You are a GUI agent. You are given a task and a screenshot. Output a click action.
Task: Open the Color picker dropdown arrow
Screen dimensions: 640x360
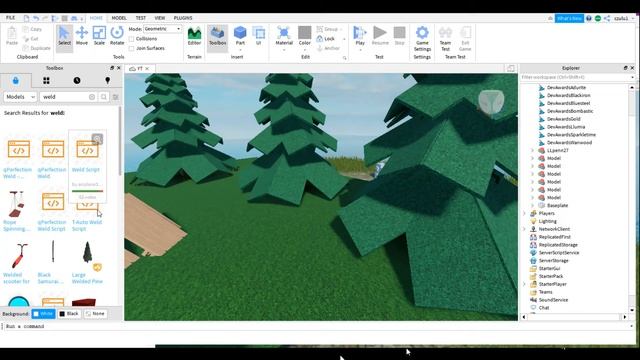pos(304,49)
